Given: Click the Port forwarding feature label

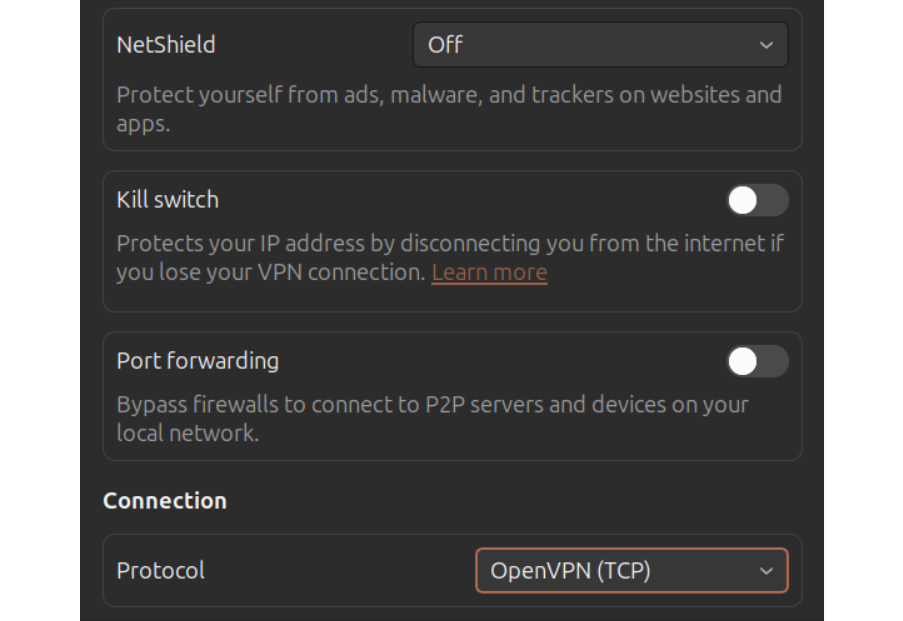Looking at the screenshot, I should (x=197, y=361).
